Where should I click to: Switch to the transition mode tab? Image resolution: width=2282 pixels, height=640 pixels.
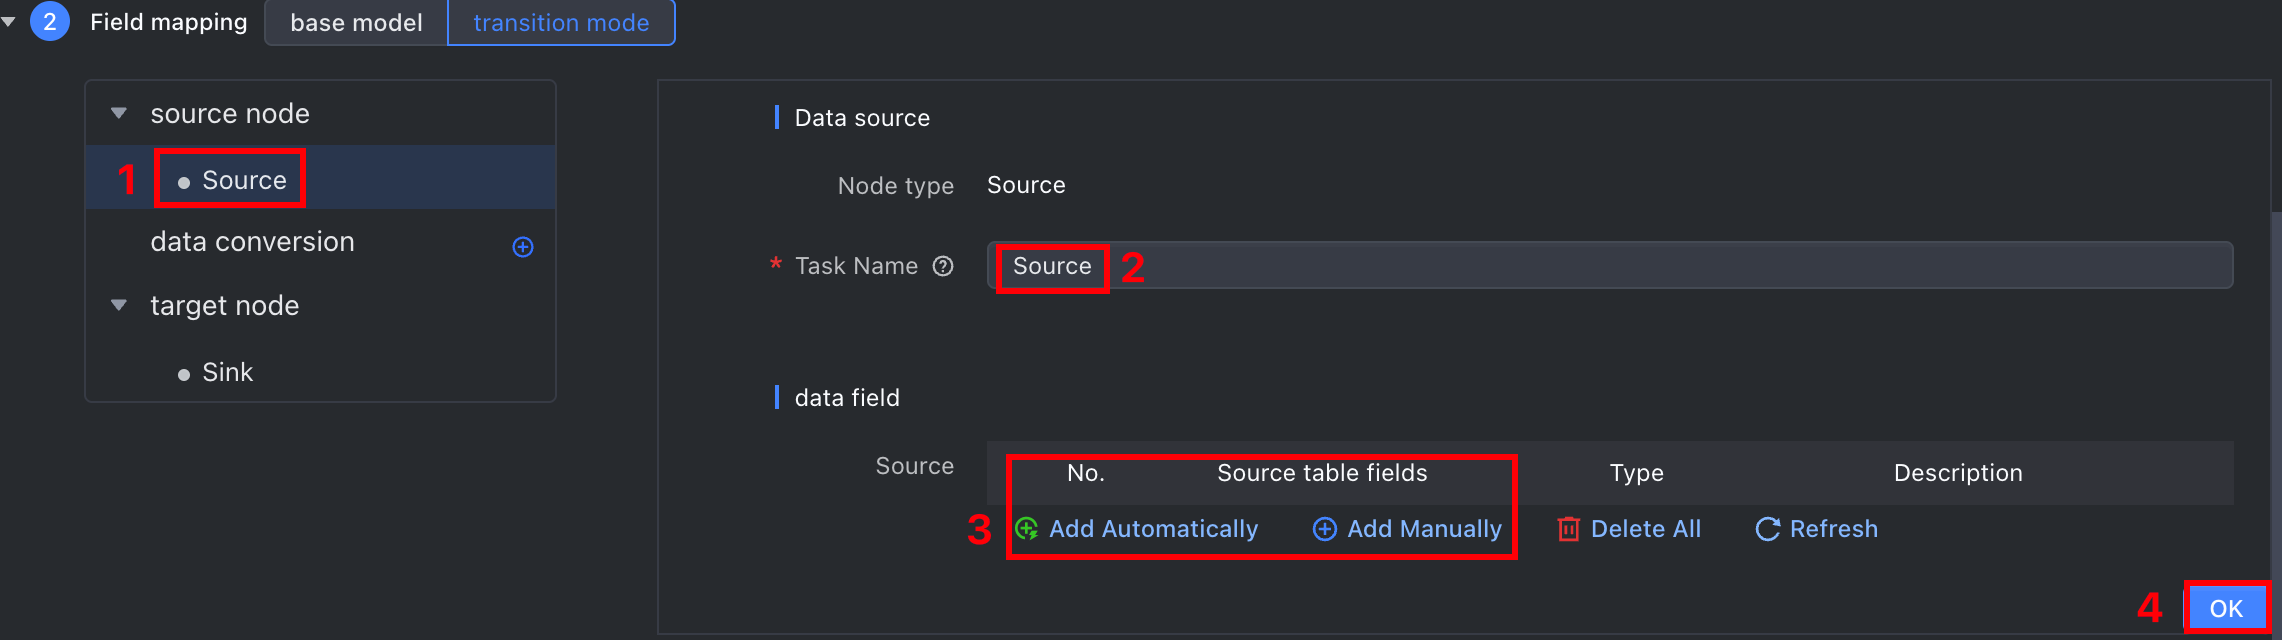pyautogui.click(x=561, y=22)
